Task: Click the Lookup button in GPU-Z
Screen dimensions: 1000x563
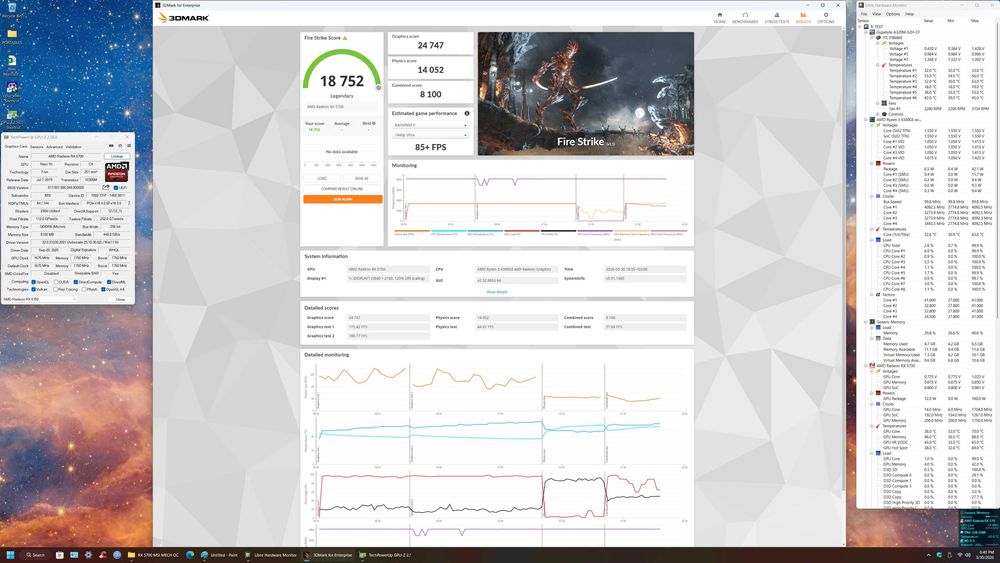Action: (x=117, y=156)
